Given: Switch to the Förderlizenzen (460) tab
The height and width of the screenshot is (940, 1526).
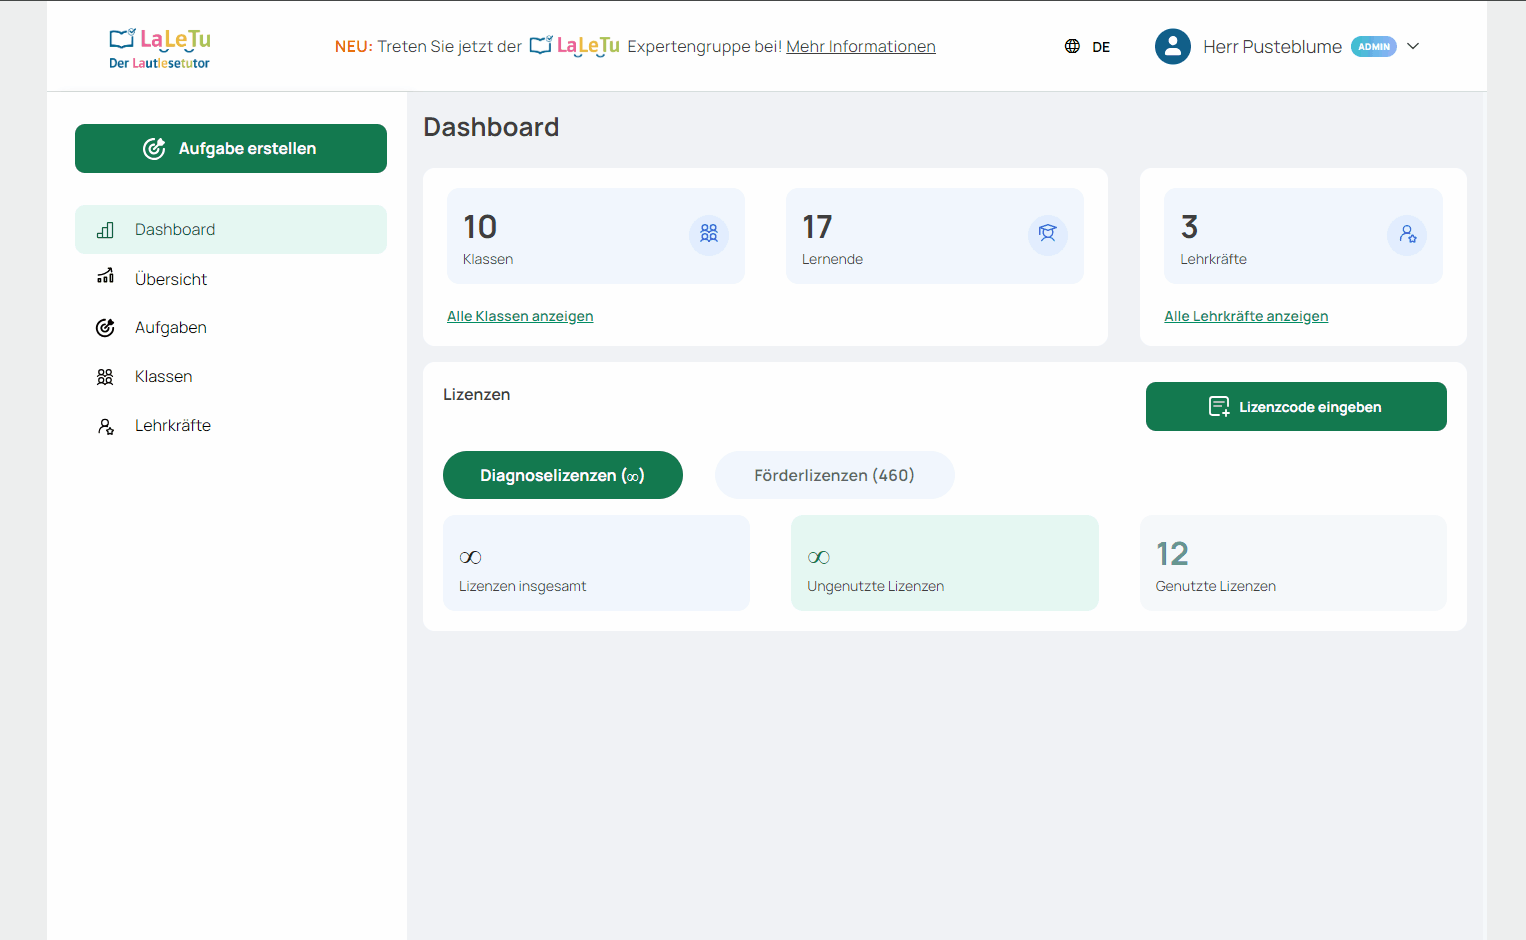Looking at the screenshot, I should [835, 475].
